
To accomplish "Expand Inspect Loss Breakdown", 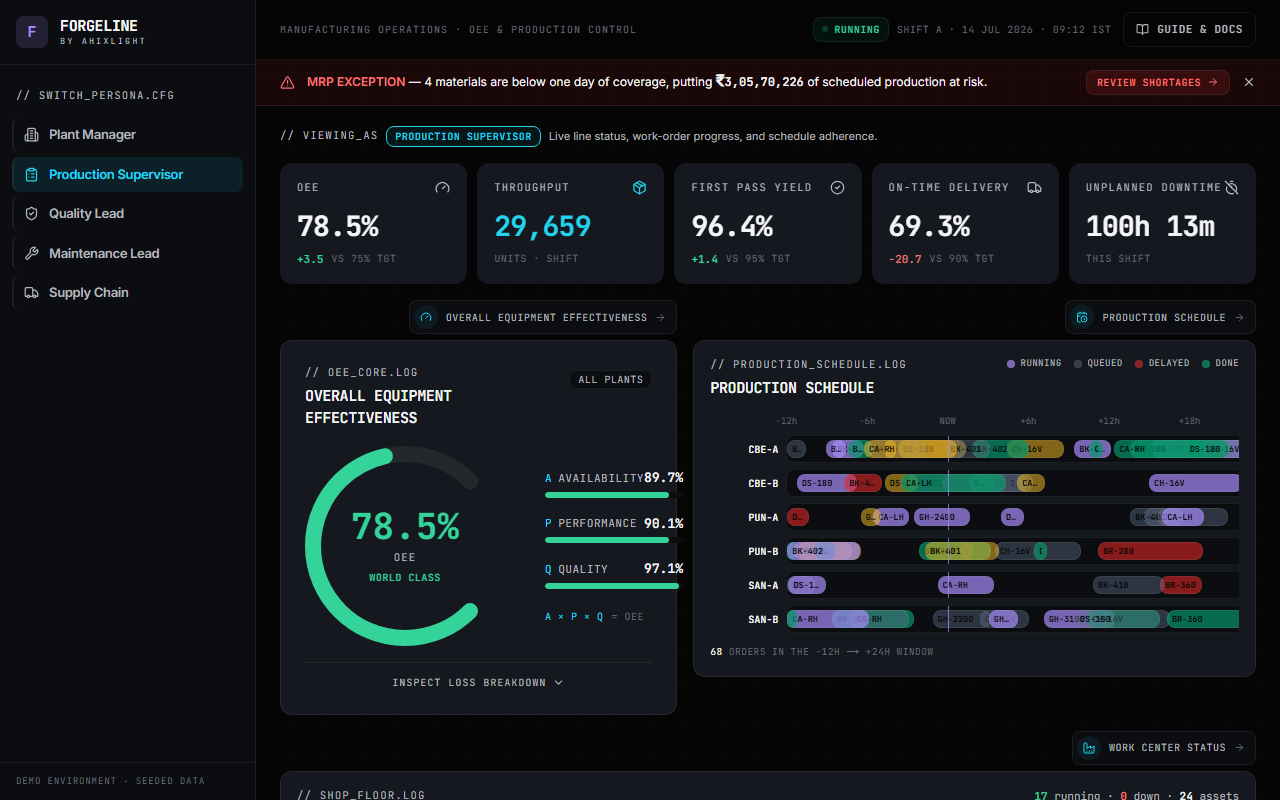I will (x=478, y=683).
